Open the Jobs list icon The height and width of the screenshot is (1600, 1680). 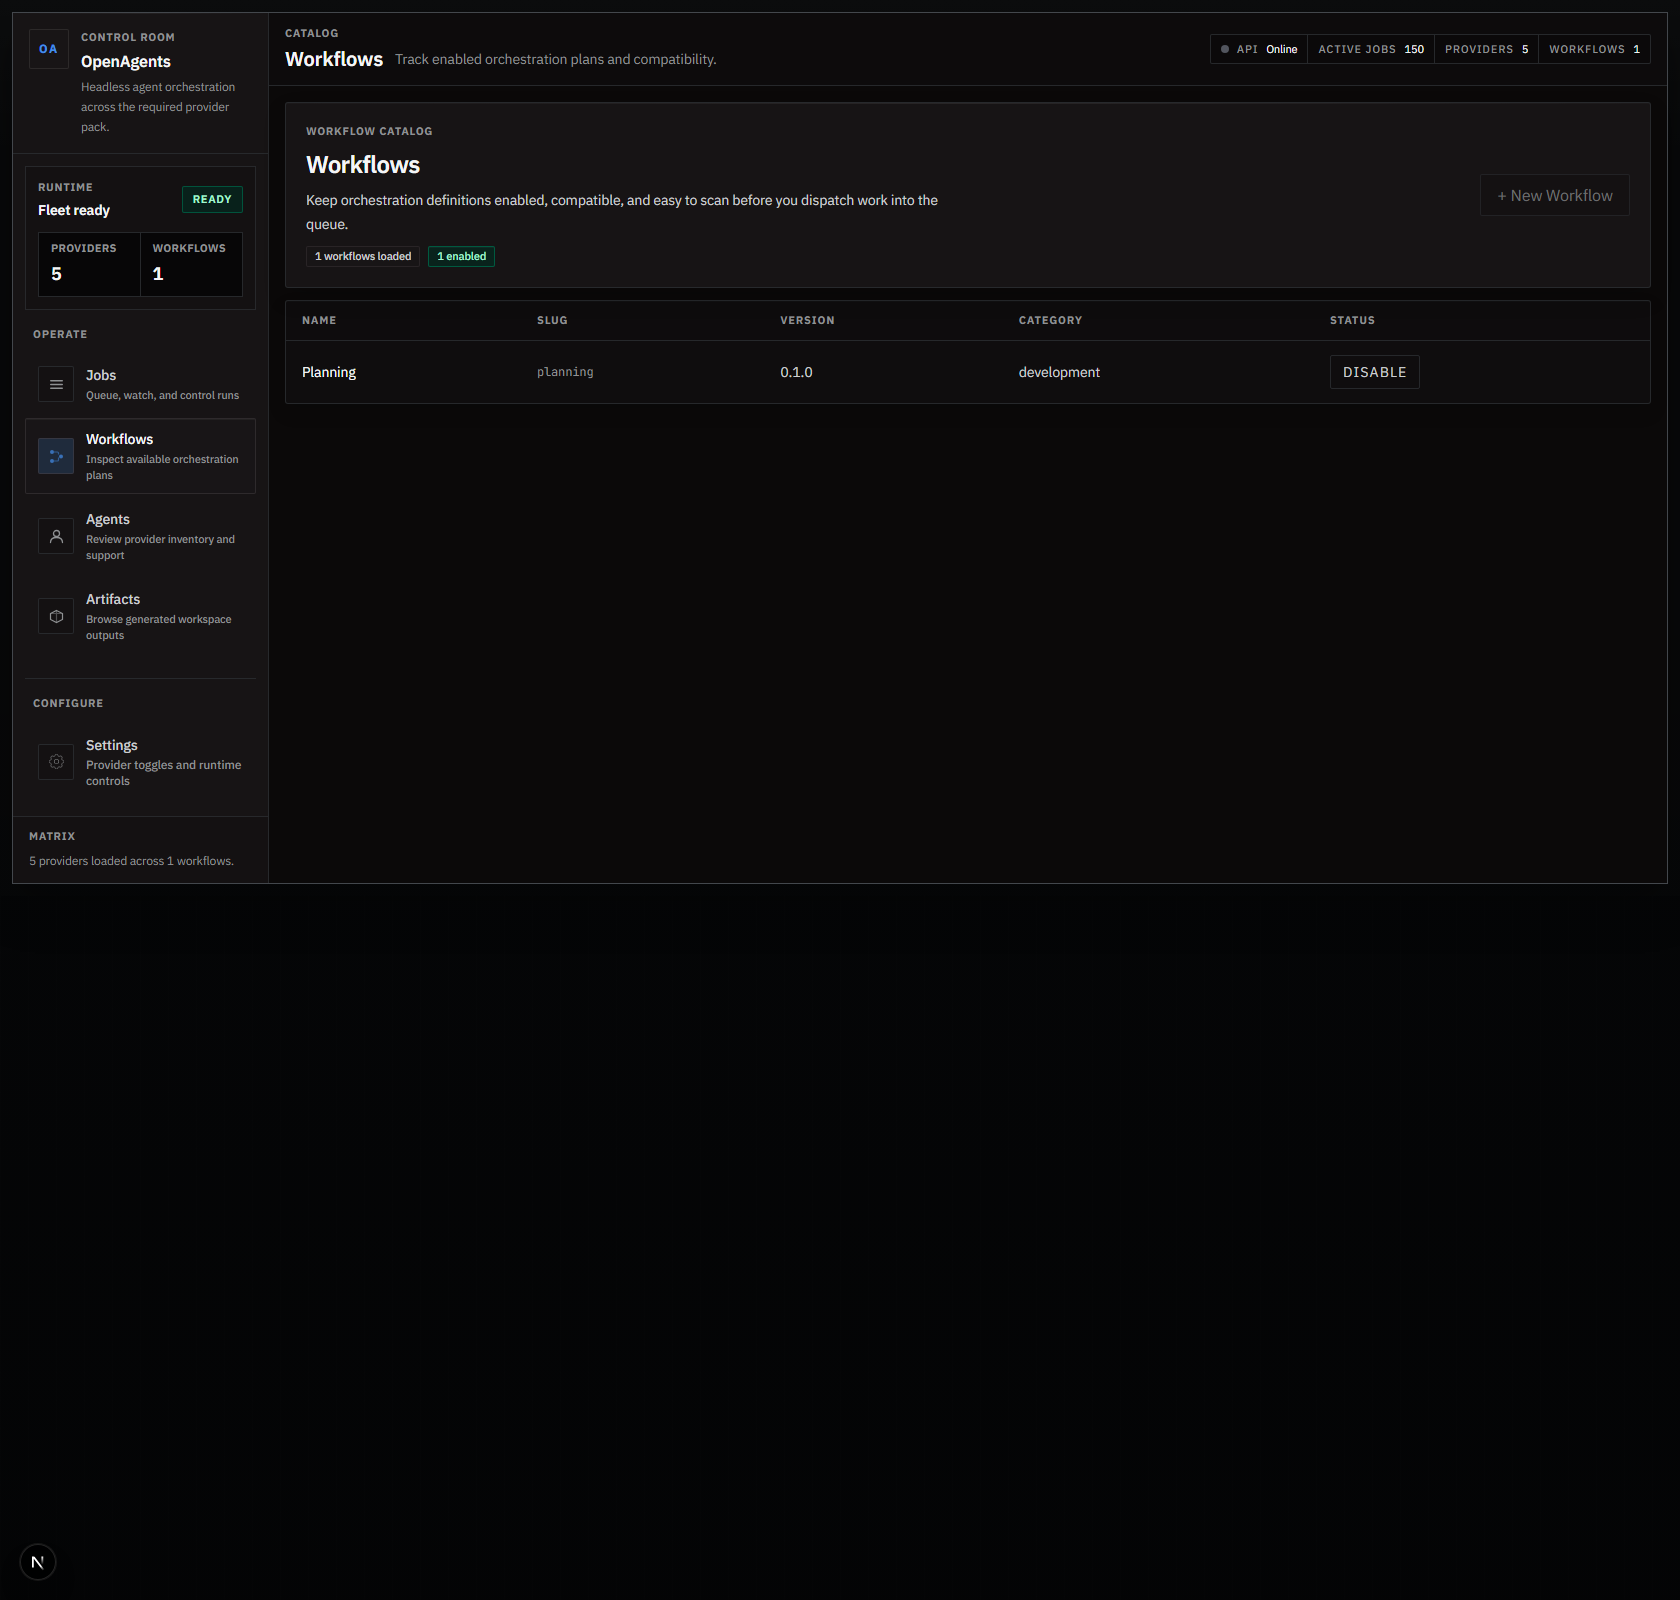click(56, 384)
